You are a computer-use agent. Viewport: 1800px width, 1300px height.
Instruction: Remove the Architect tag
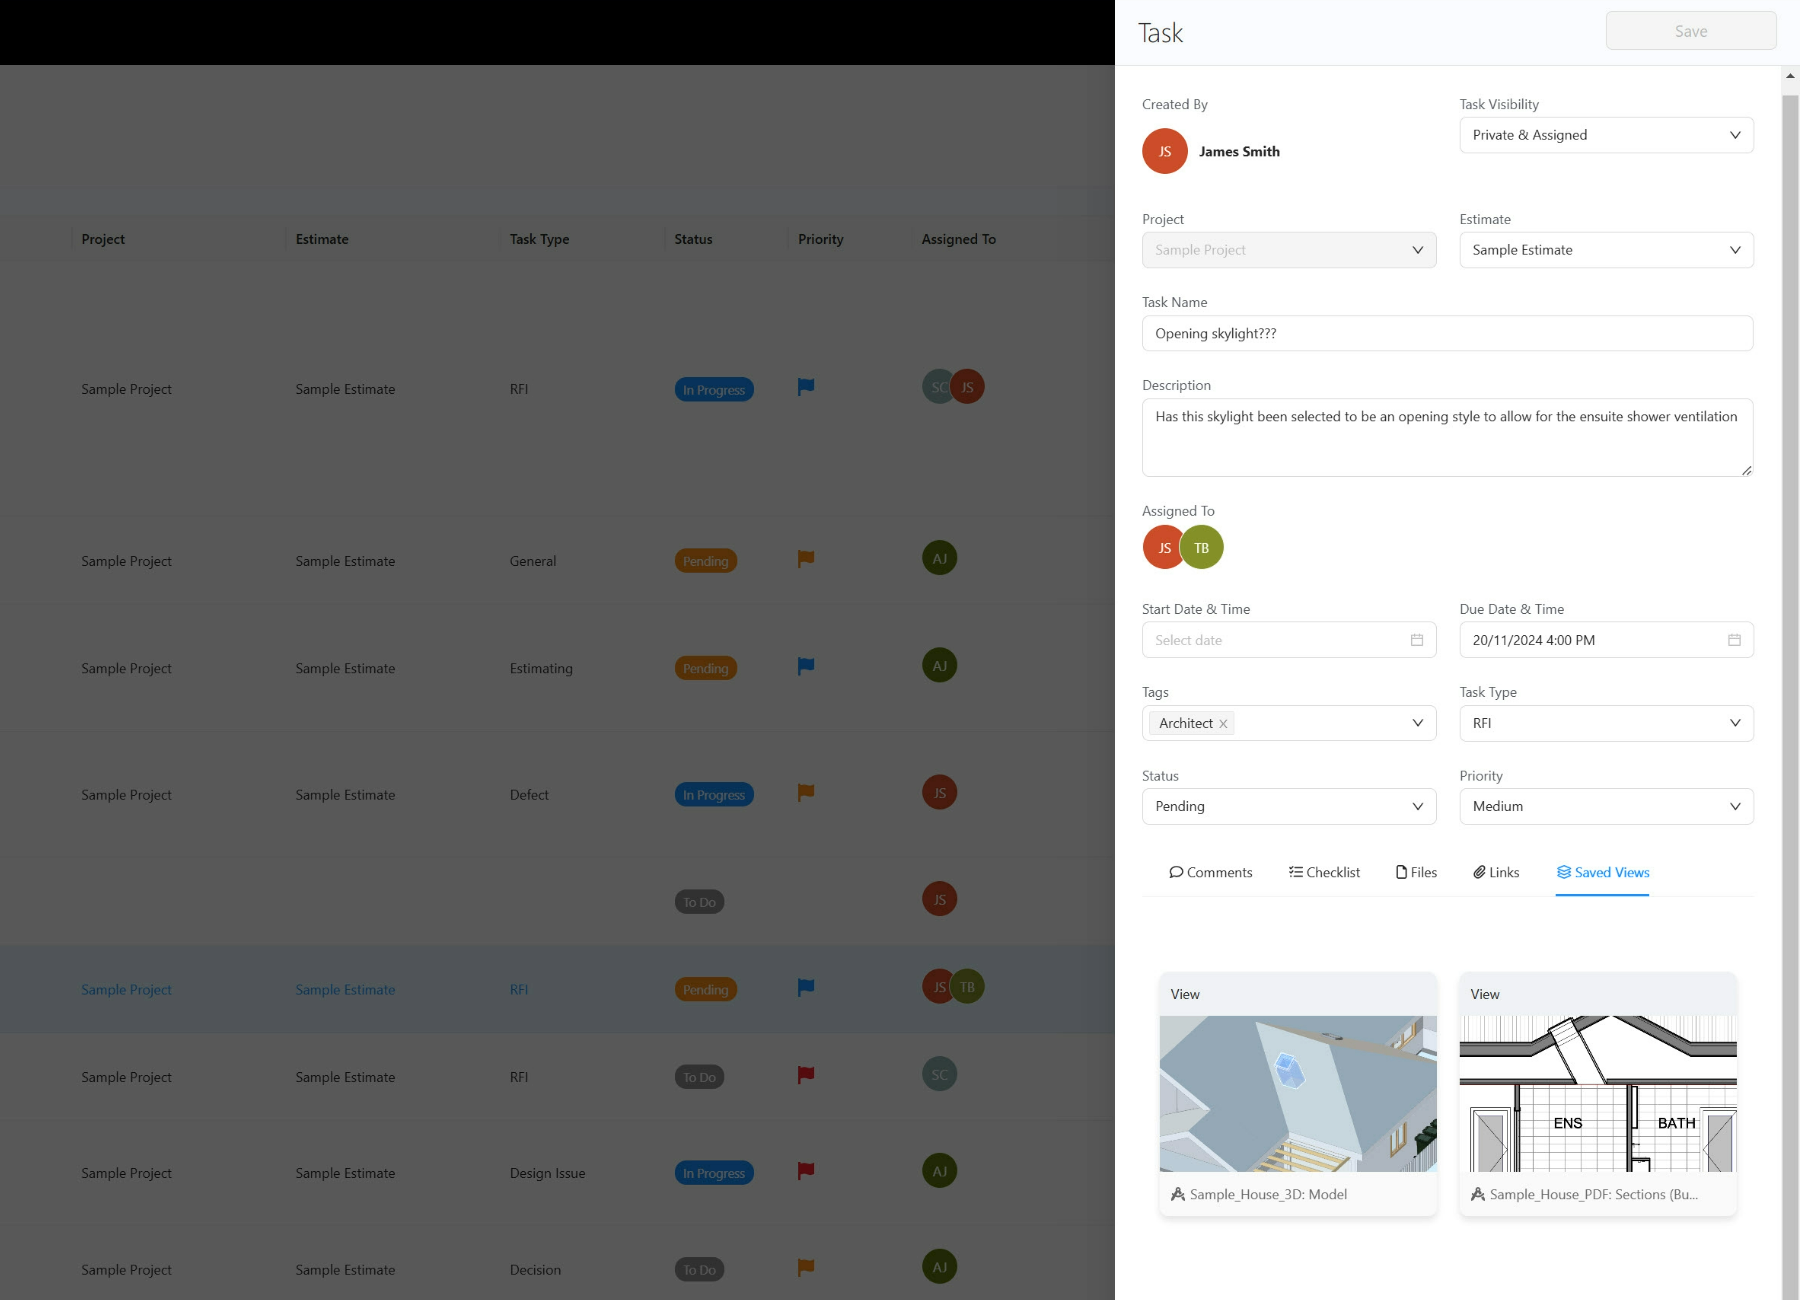1222,723
